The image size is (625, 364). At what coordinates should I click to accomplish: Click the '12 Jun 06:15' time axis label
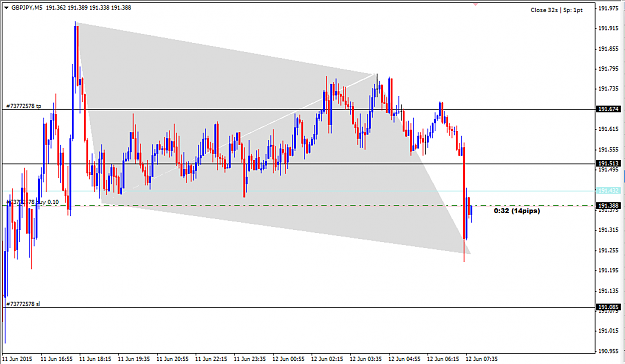(443, 359)
